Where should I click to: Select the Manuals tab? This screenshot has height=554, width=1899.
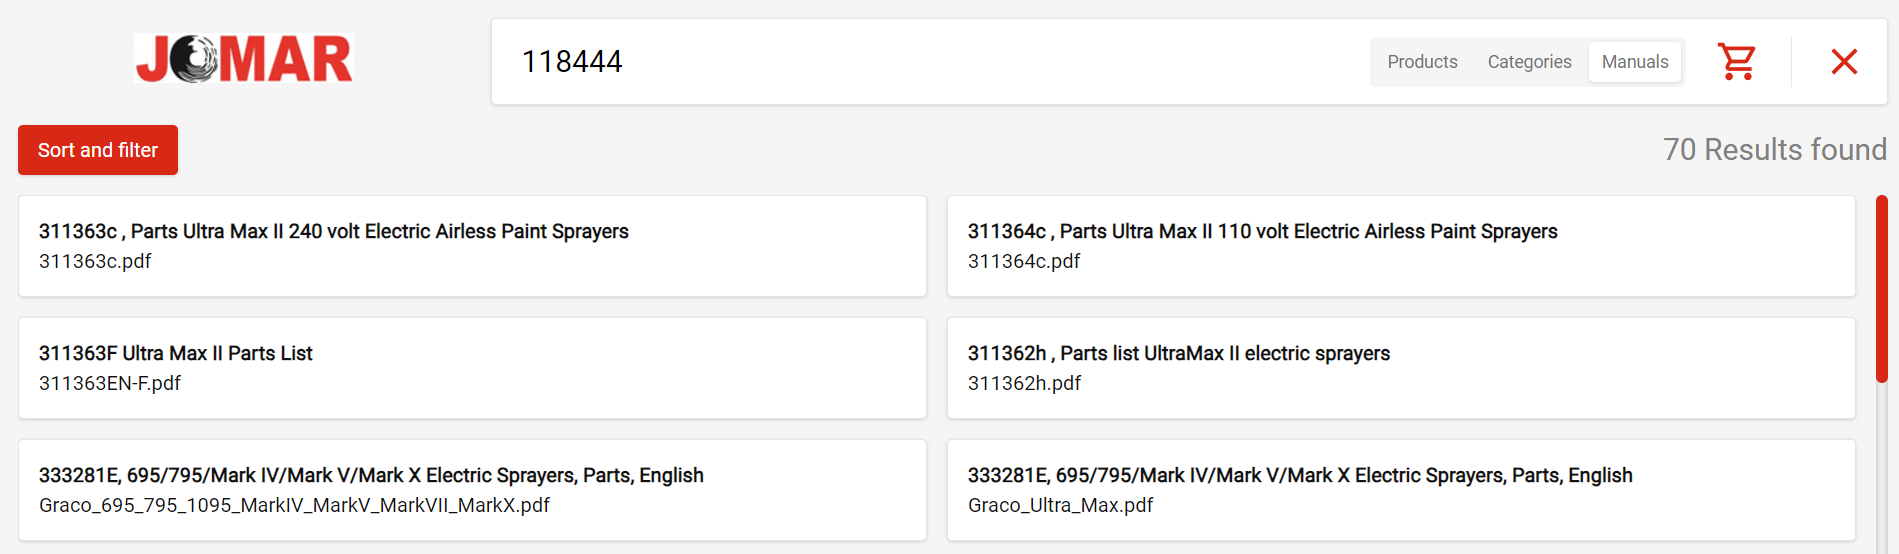tap(1635, 62)
